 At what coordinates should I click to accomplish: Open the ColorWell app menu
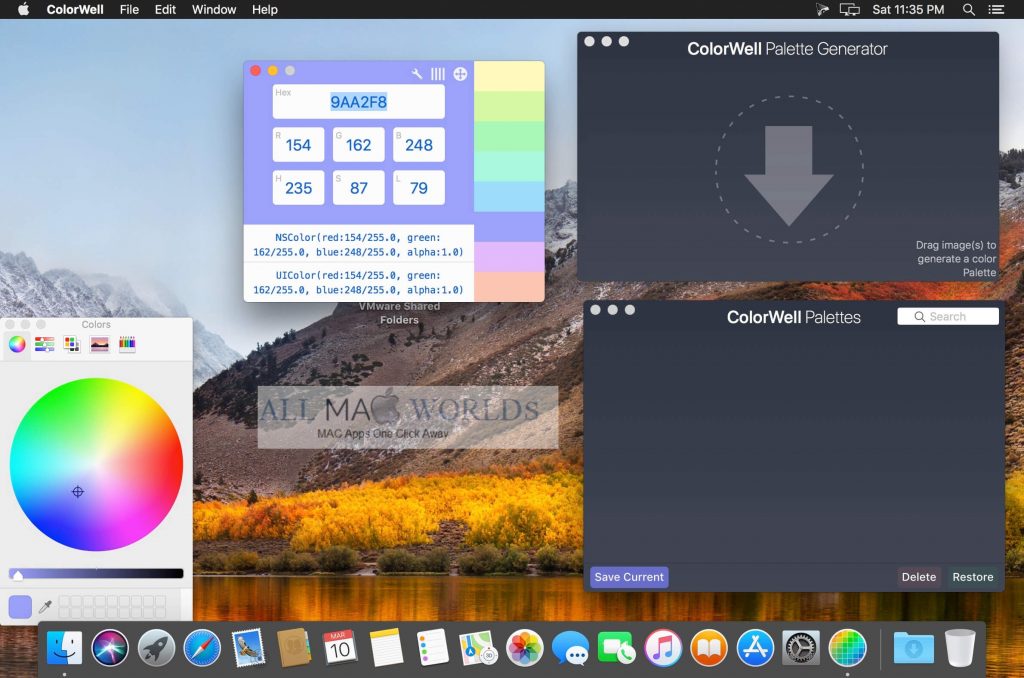coord(74,10)
